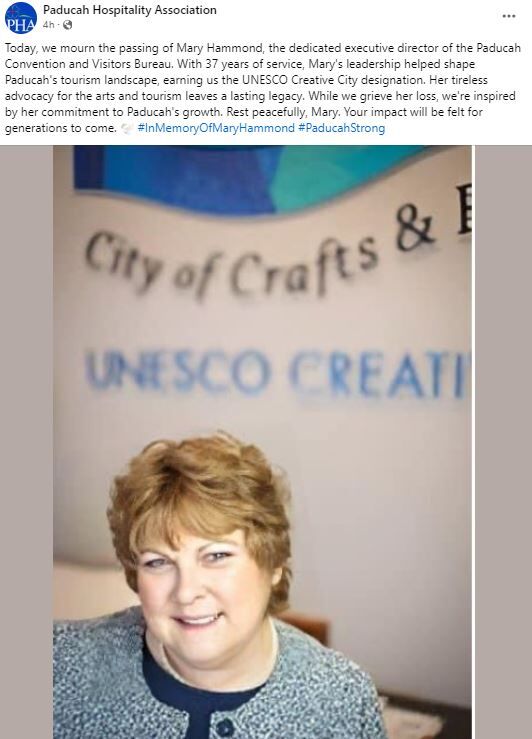The height and width of the screenshot is (739, 532).
Task: Click the navy cardigan button in photo
Action: tap(225, 727)
